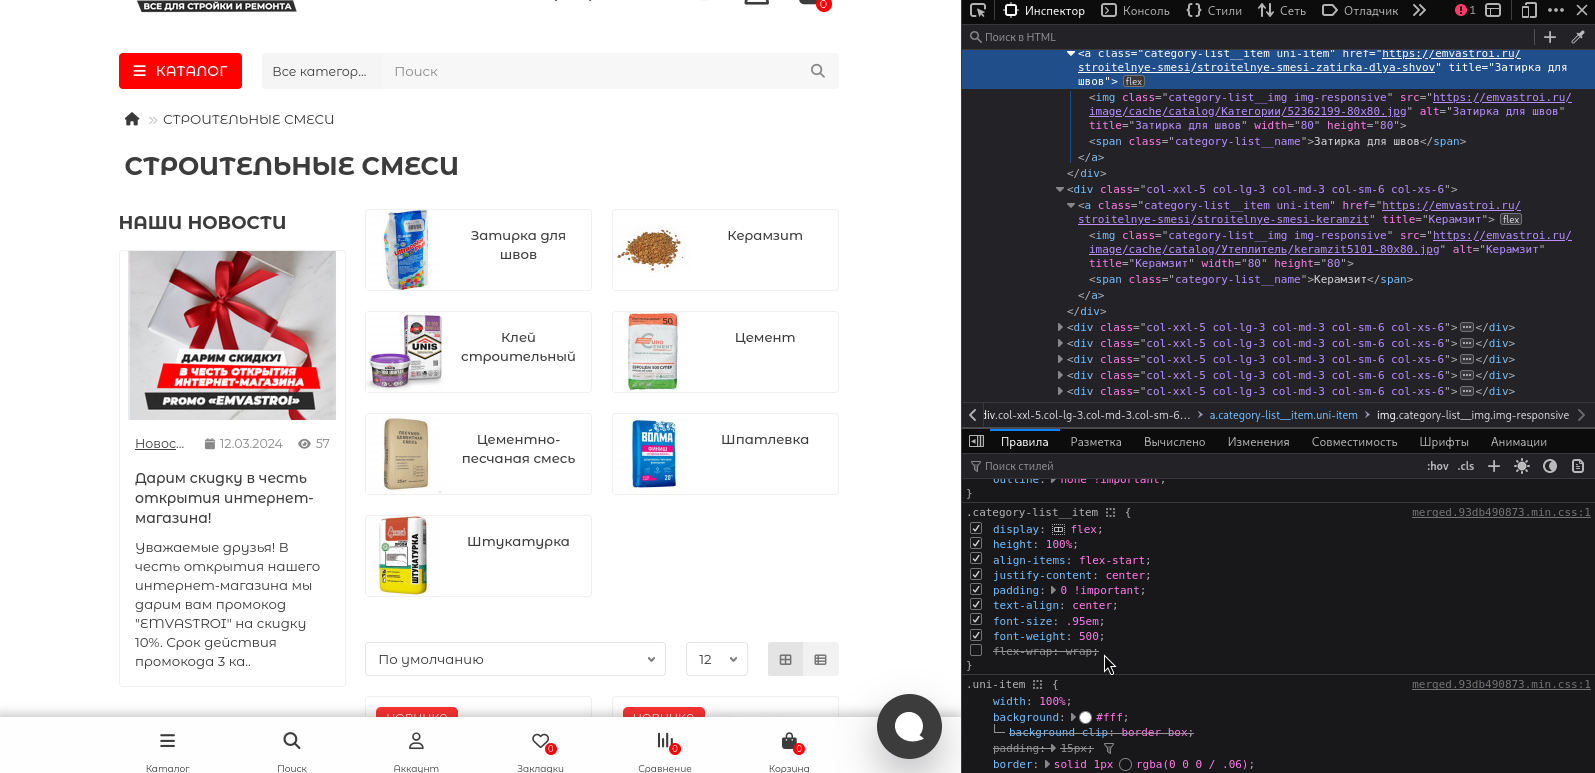Switch to list view layout icon
Image resolution: width=1595 pixels, height=773 pixels.
821,660
